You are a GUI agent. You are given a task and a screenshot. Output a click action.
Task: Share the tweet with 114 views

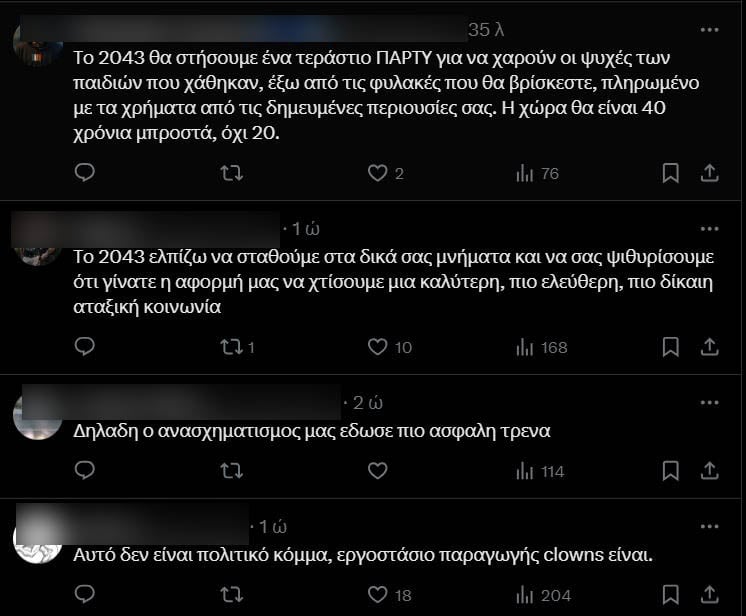(709, 470)
